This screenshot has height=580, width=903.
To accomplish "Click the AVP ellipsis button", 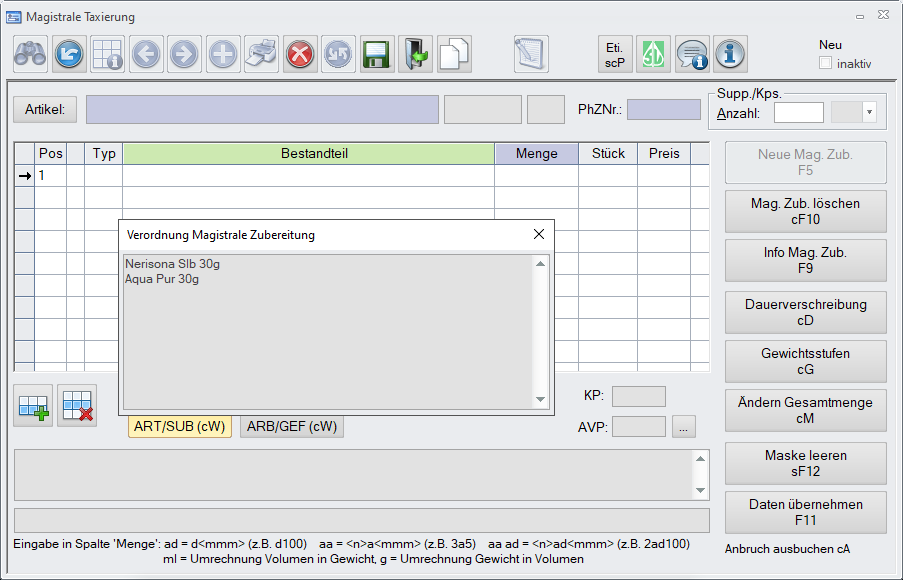I will point(684,427).
